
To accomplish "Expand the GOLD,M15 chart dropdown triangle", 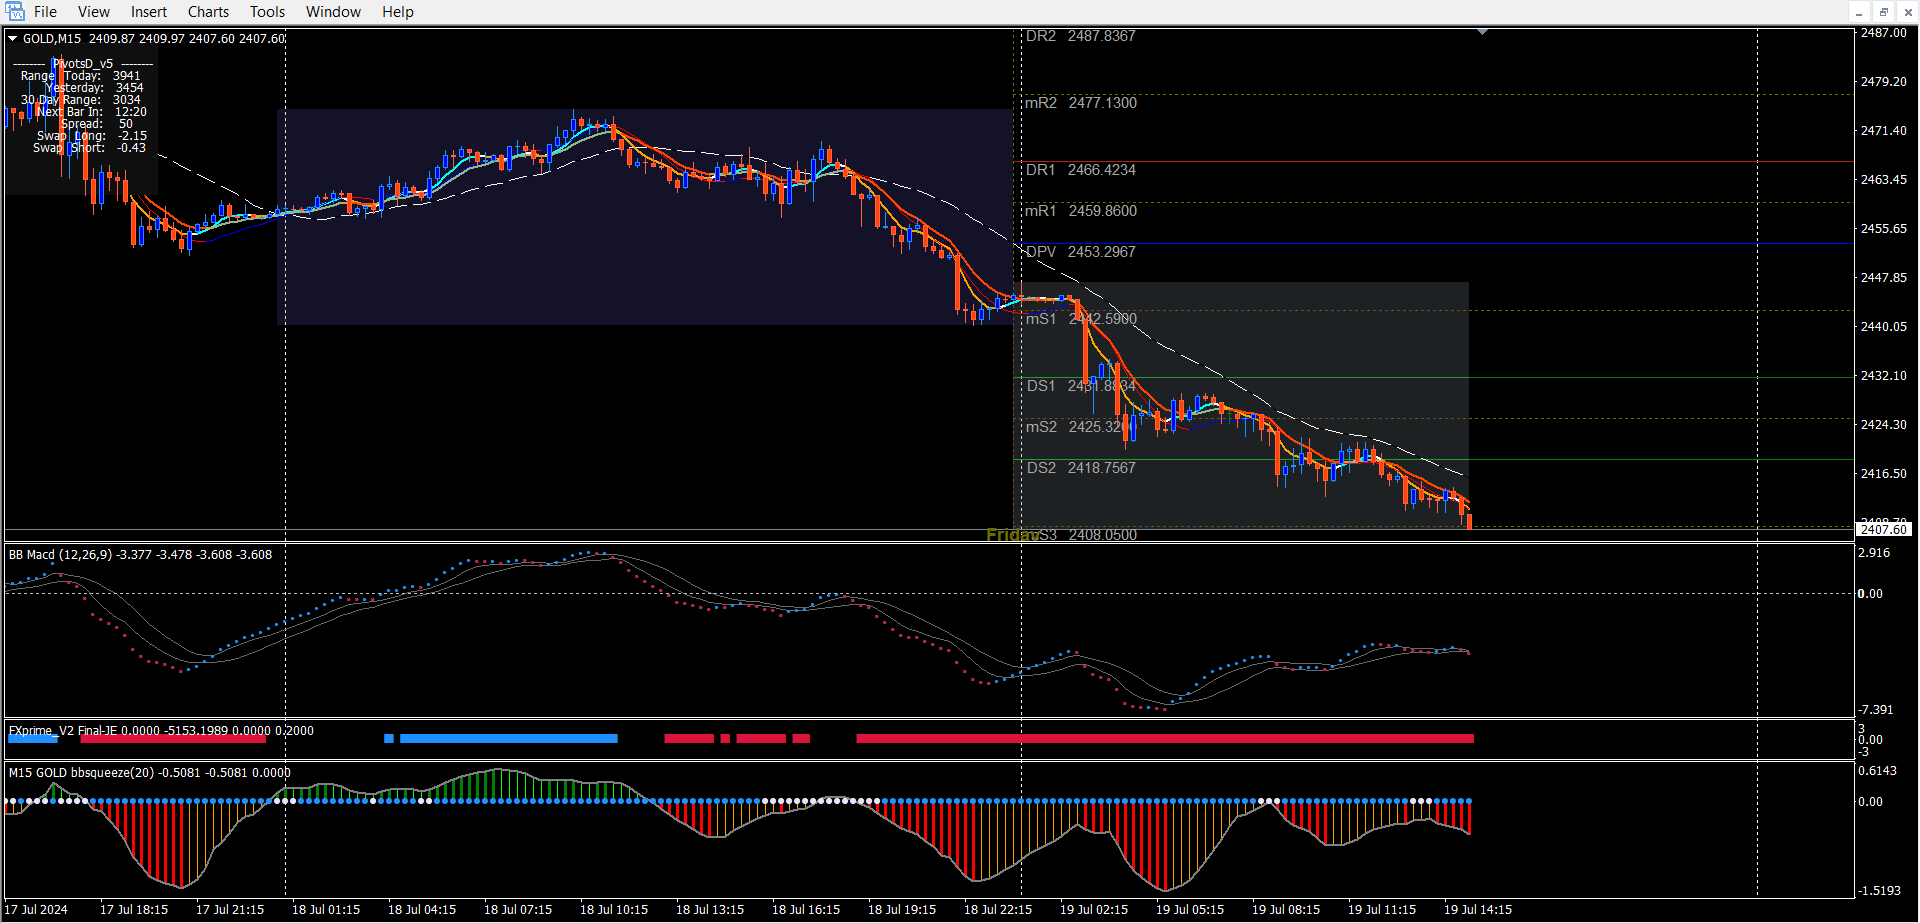I will (13, 39).
